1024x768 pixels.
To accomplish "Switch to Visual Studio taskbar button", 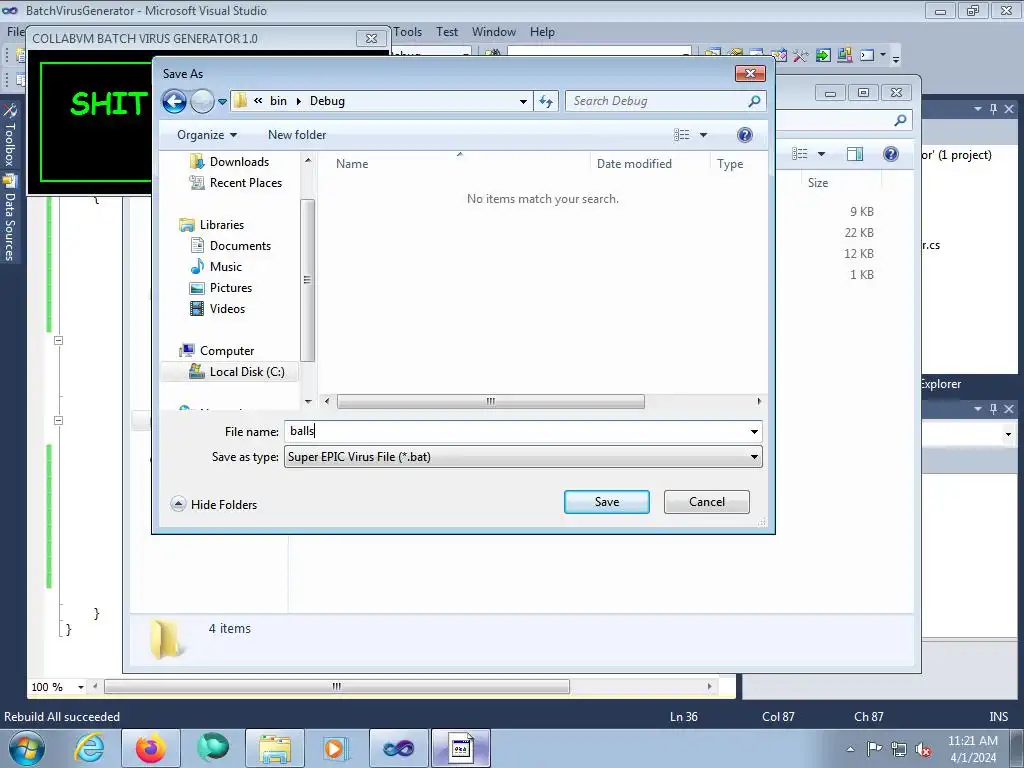I will (398, 748).
